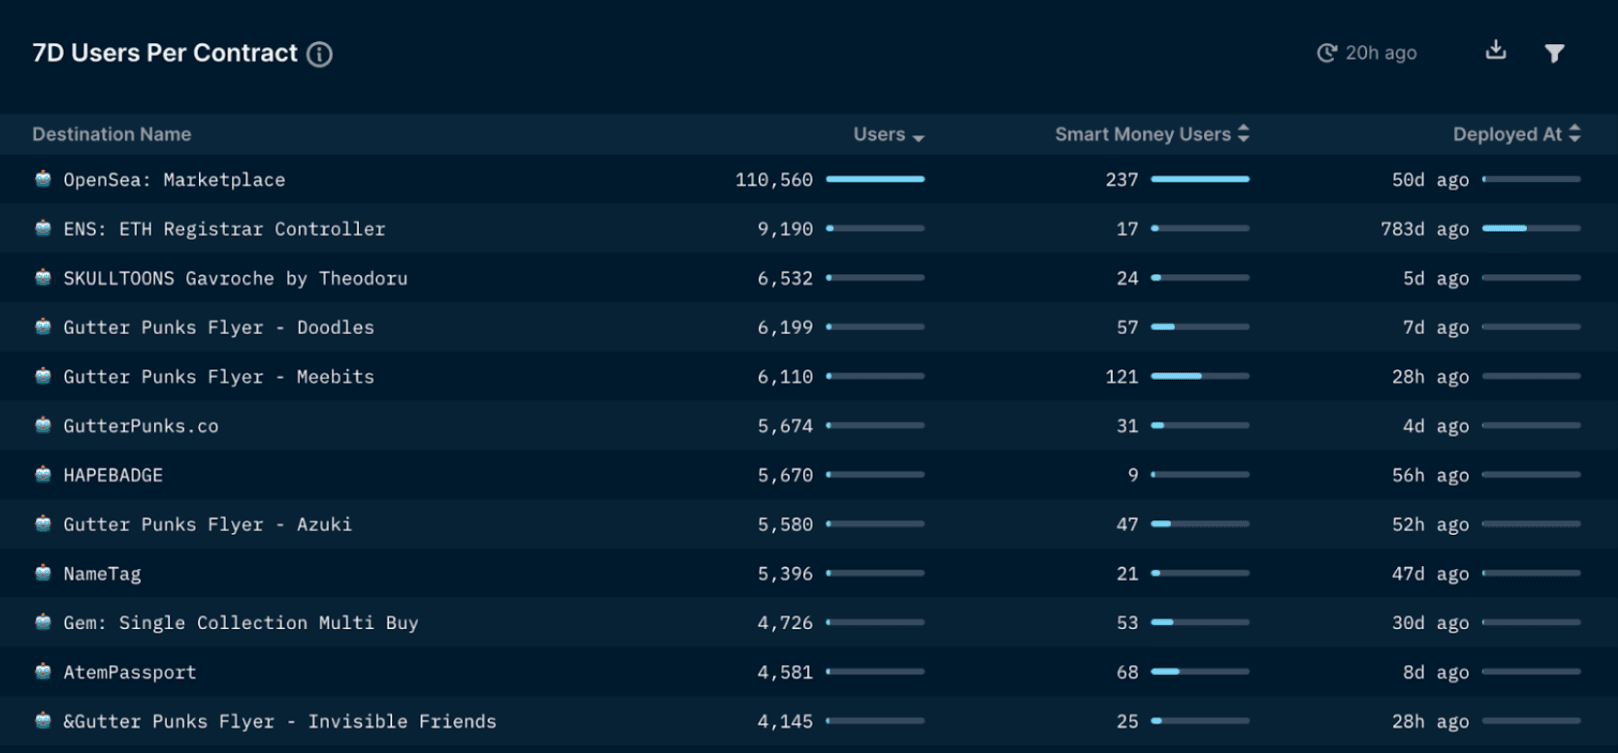Screen dimensions: 1618x753
Task: Click the contract icon for GutterPunks.co
Action: (43, 425)
